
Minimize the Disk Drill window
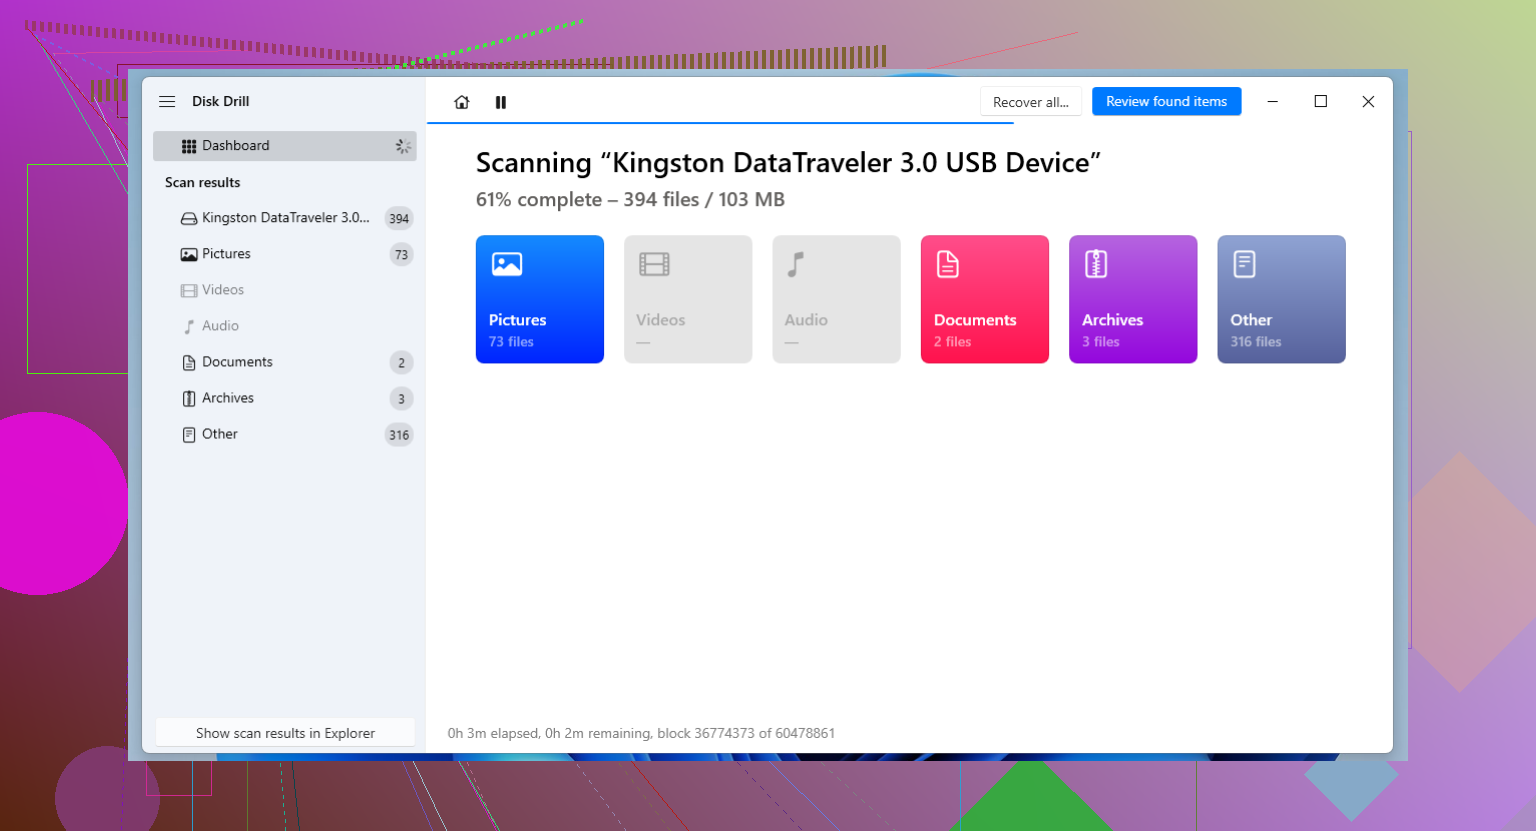(x=1273, y=102)
